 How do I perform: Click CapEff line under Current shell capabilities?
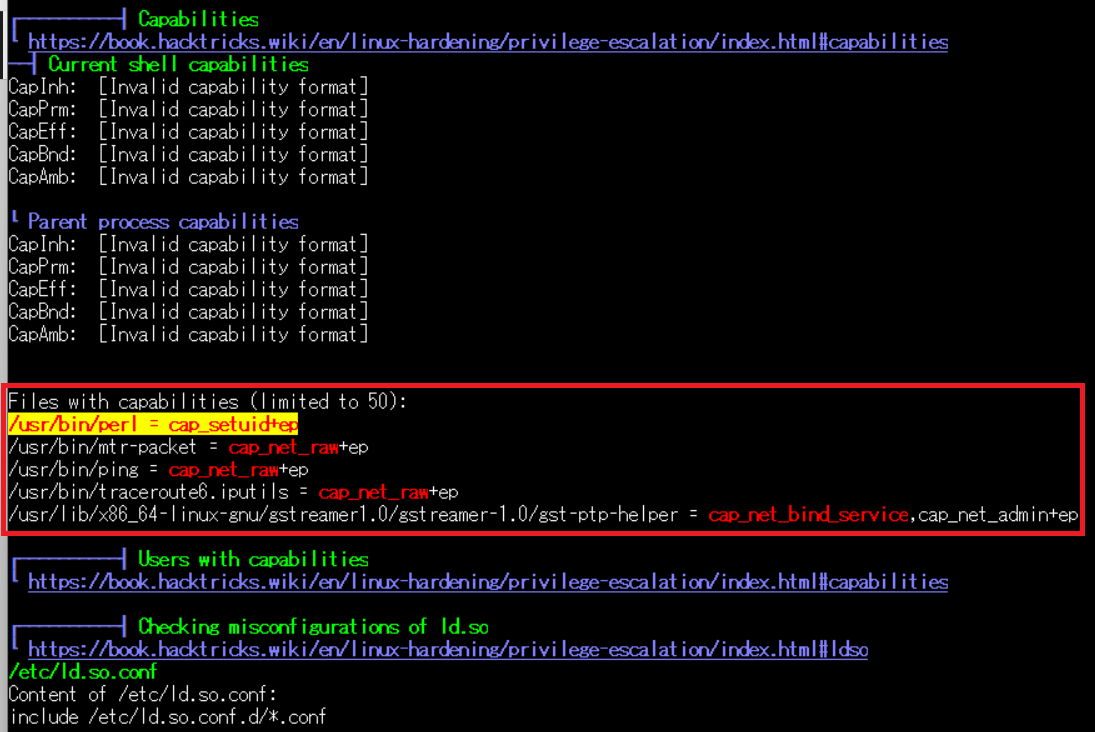coord(188,132)
